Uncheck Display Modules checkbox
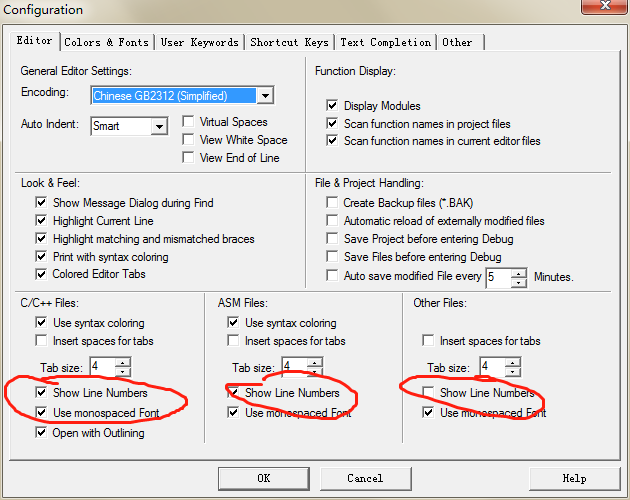This screenshot has height=500, width=630. [332, 105]
